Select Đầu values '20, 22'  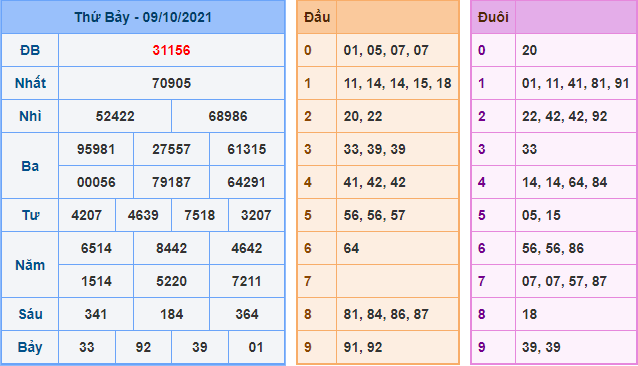(x=363, y=116)
